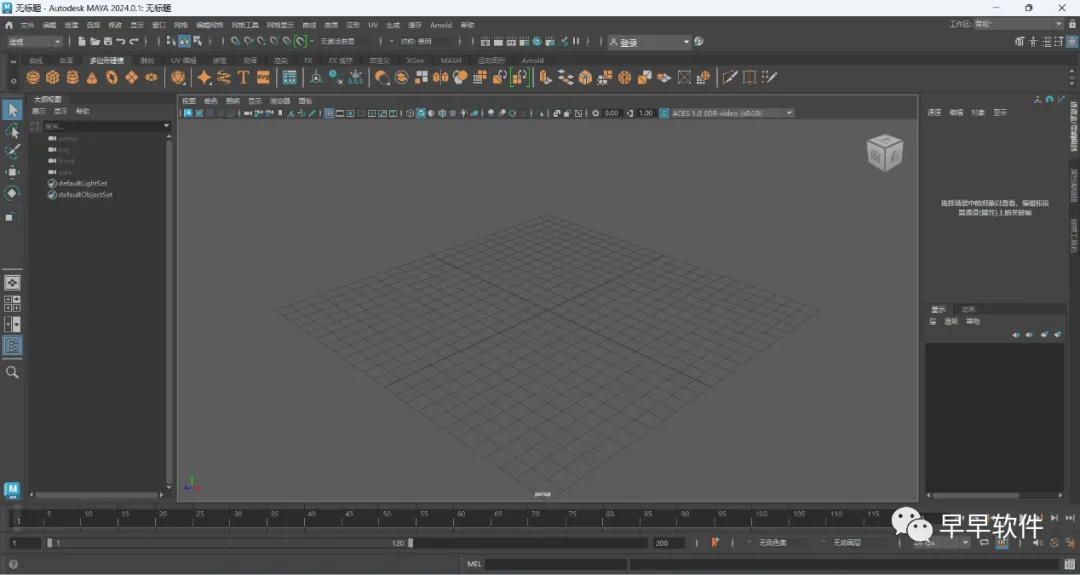Expand the ACES 1.0 SDR-video color dropdown
Screen dimensions: 1080x575
point(789,113)
